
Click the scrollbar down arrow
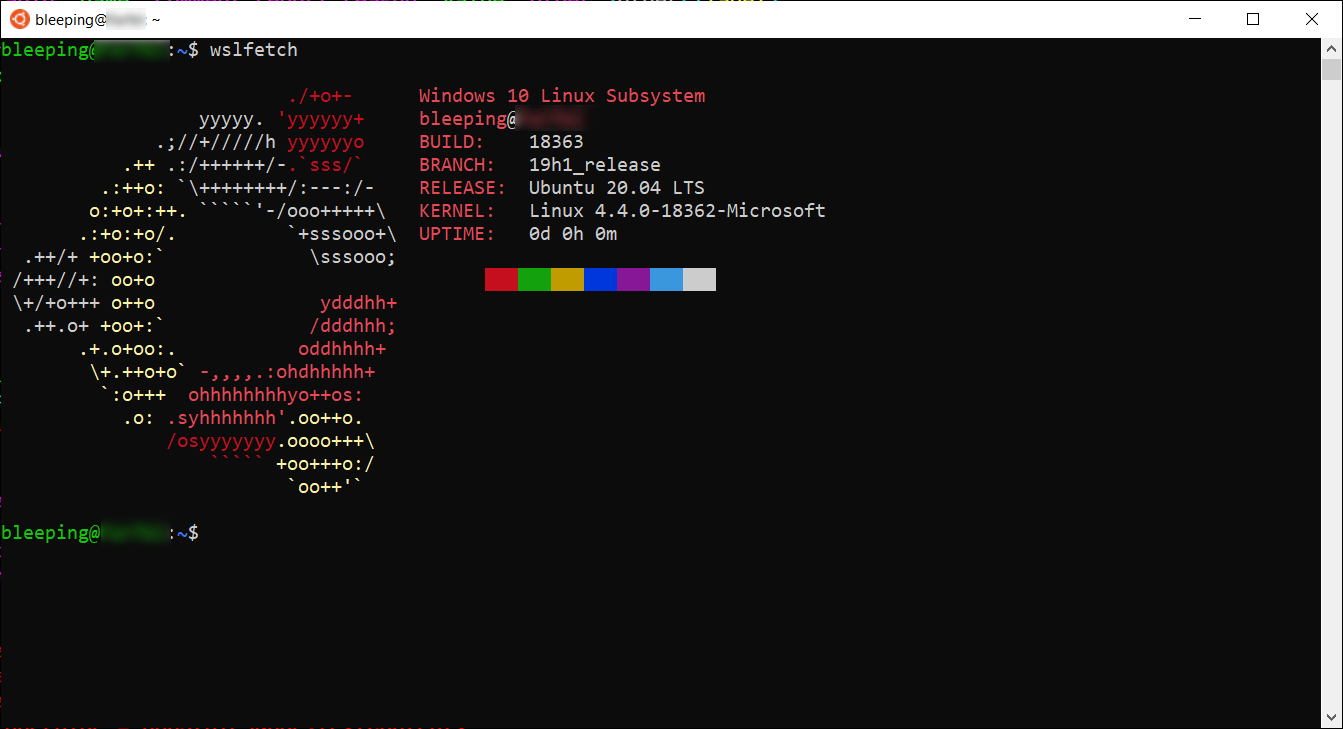coord(1331,718)
